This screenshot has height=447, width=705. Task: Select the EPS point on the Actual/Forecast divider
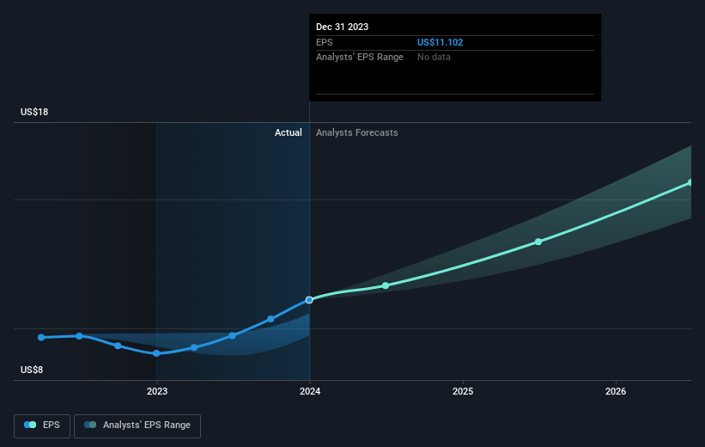click(309, 299)
